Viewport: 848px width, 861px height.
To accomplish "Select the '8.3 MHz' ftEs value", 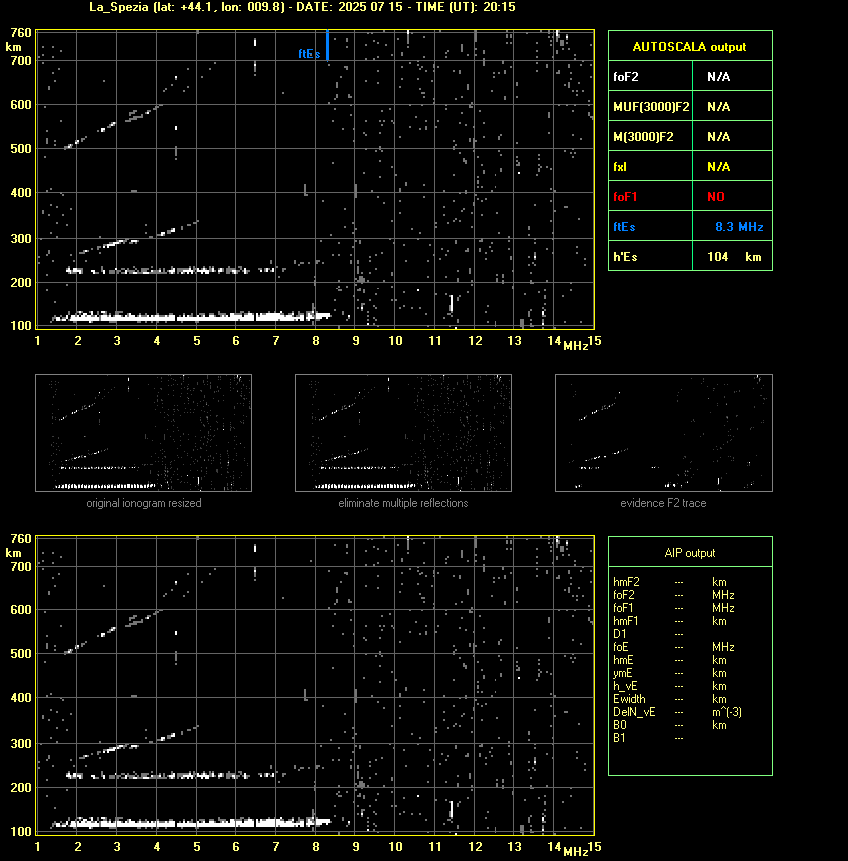I will 739,227.
